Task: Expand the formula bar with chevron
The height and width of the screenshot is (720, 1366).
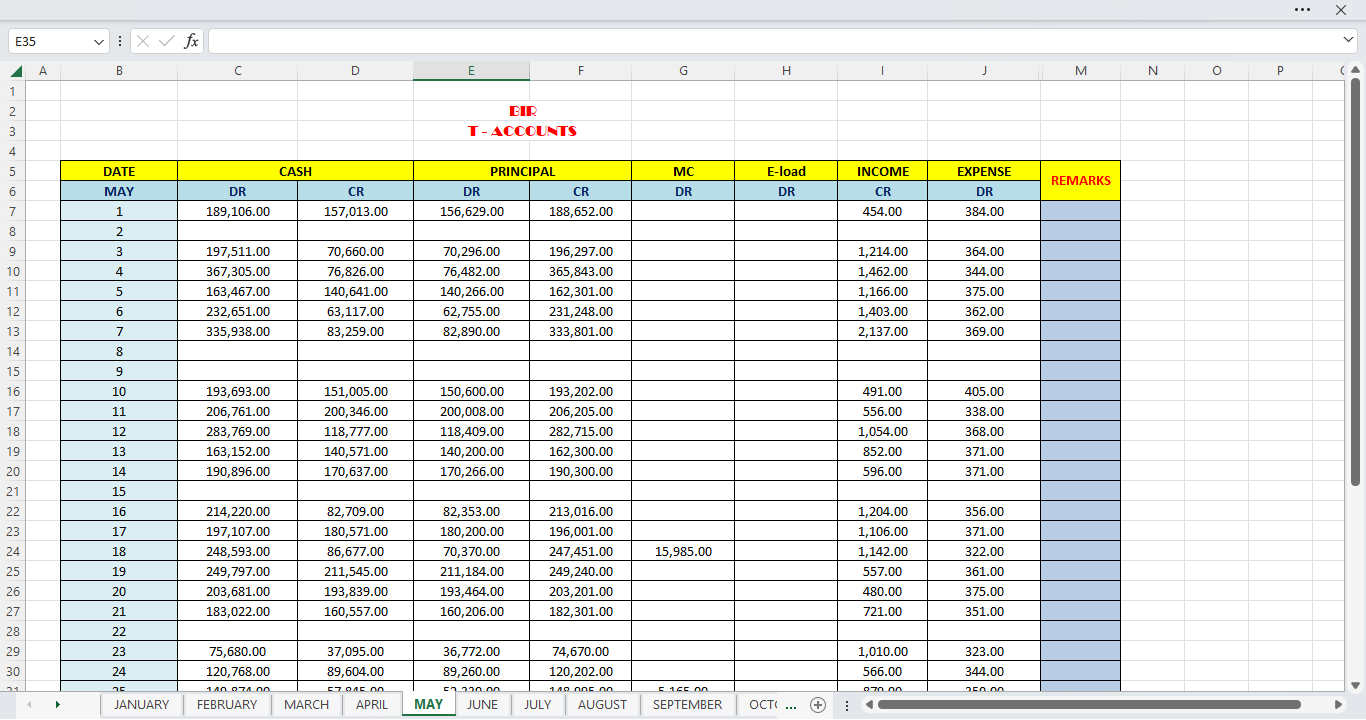Action: point(1349,40)
